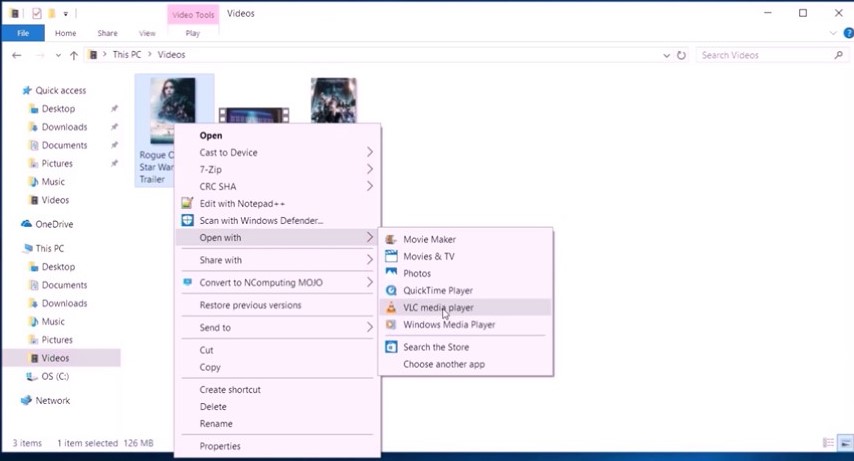Screen dimensions: 854x461
Task: Open the File ribbon tab
Action: pos(23,33)
